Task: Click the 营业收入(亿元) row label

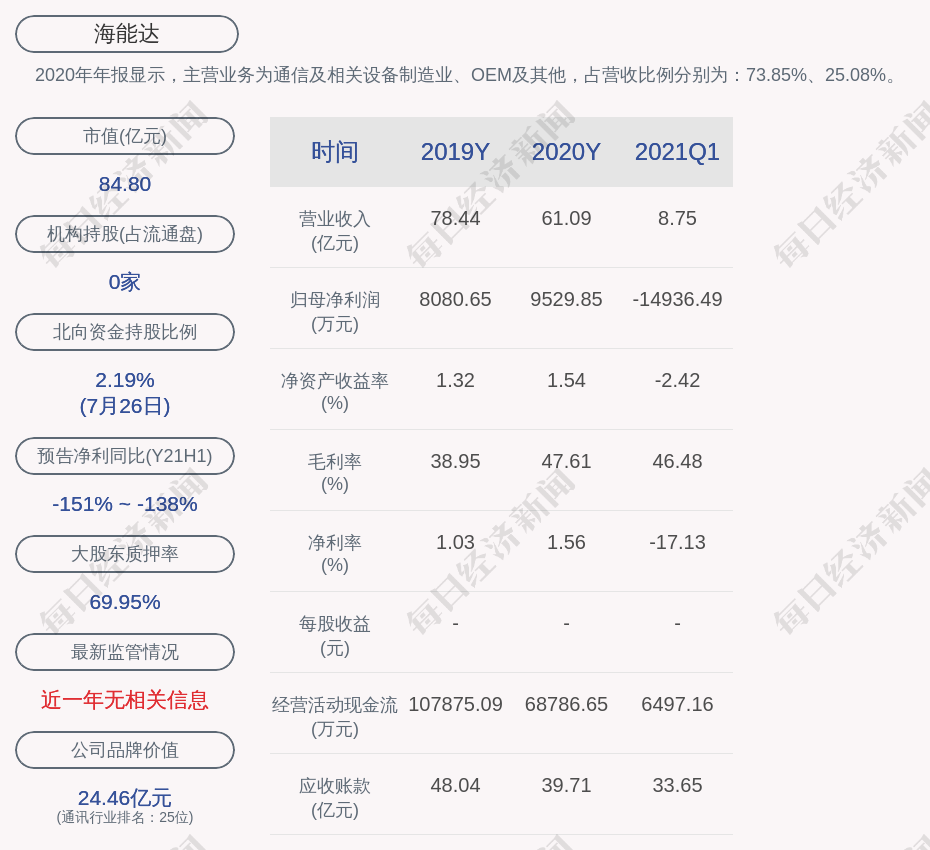Action: pos(335,231)
